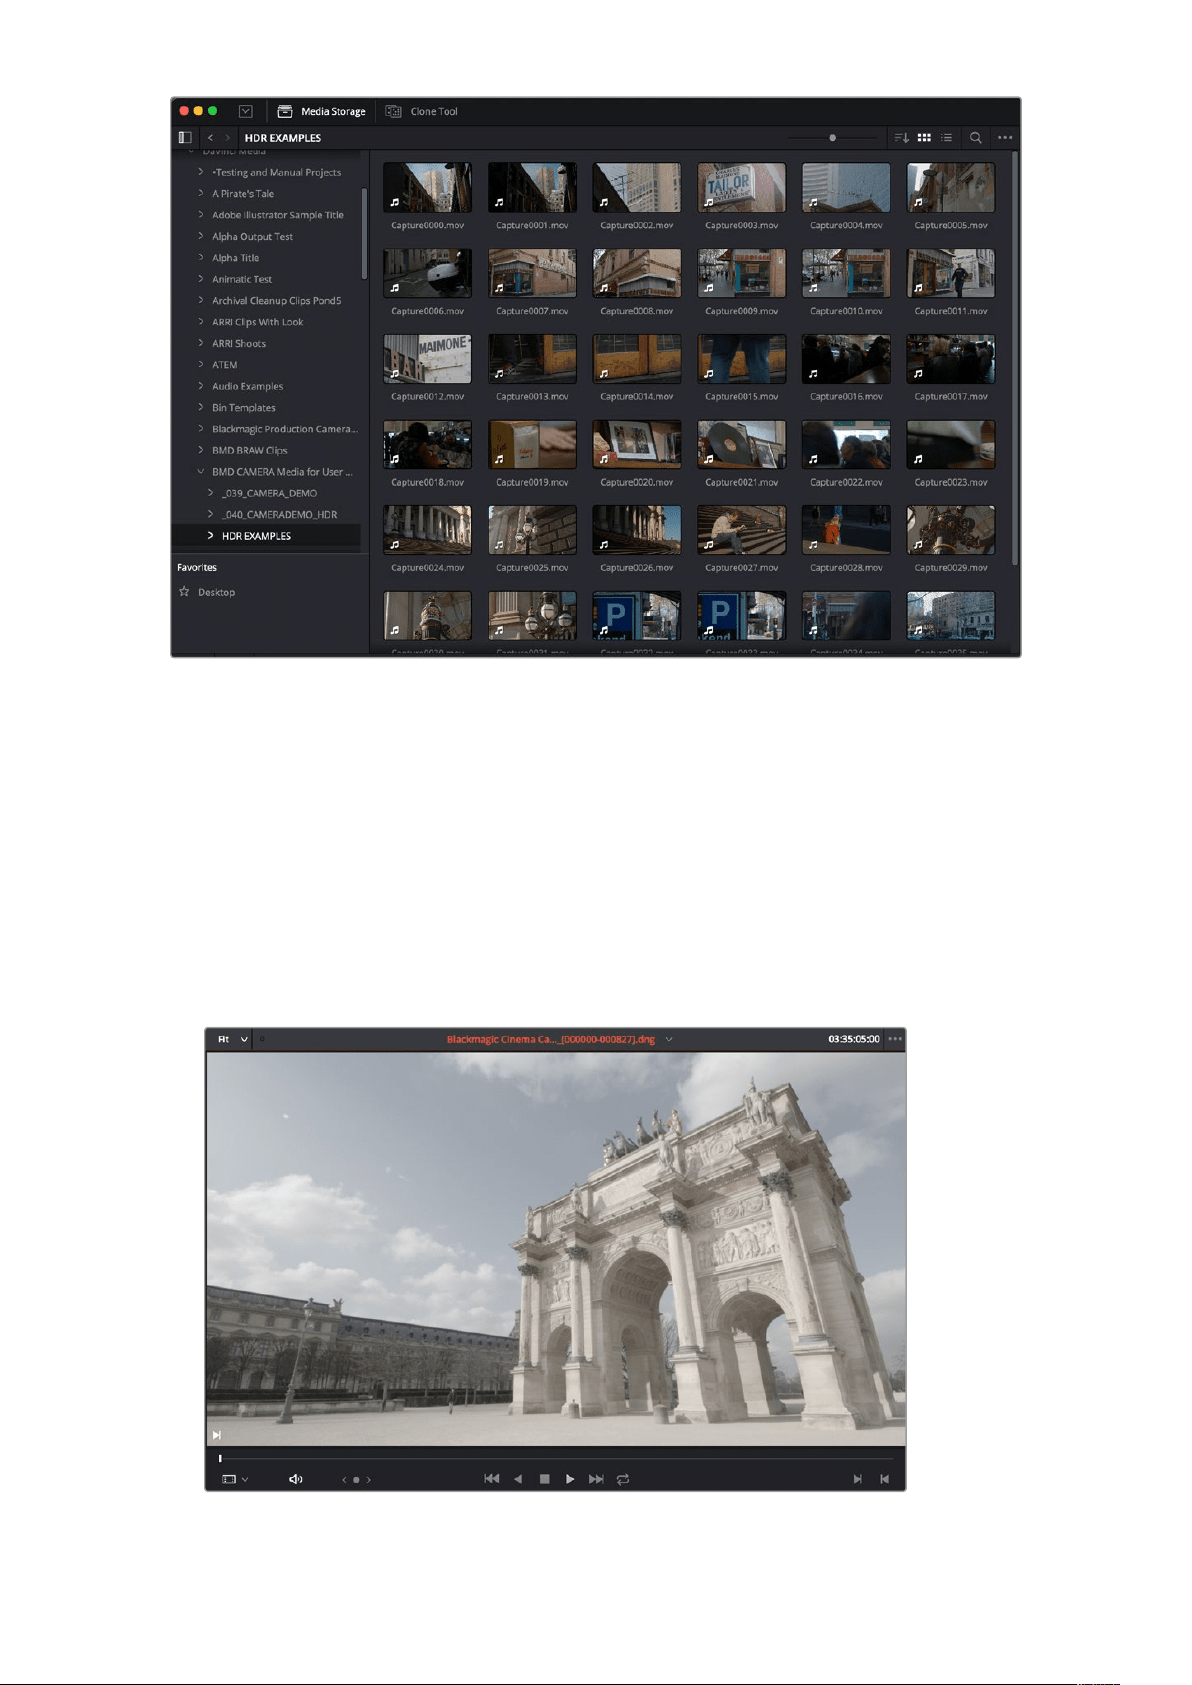Select Capture0006.mov thumbnail
This screenshot has height=1685, width=1192.
click(427, 273)
